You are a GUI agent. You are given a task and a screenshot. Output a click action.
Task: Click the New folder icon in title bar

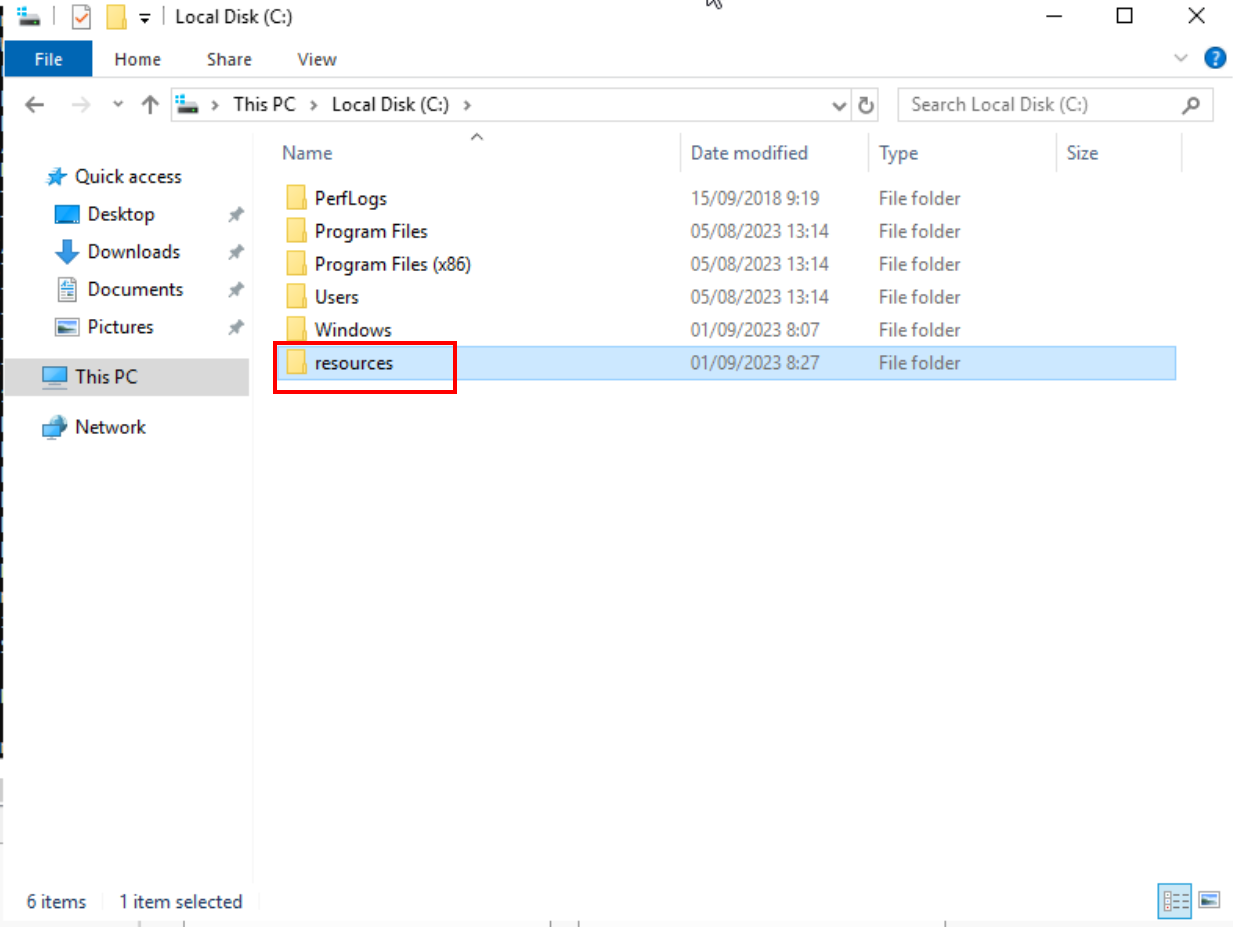pyautogui.click(x=116, y=17)
